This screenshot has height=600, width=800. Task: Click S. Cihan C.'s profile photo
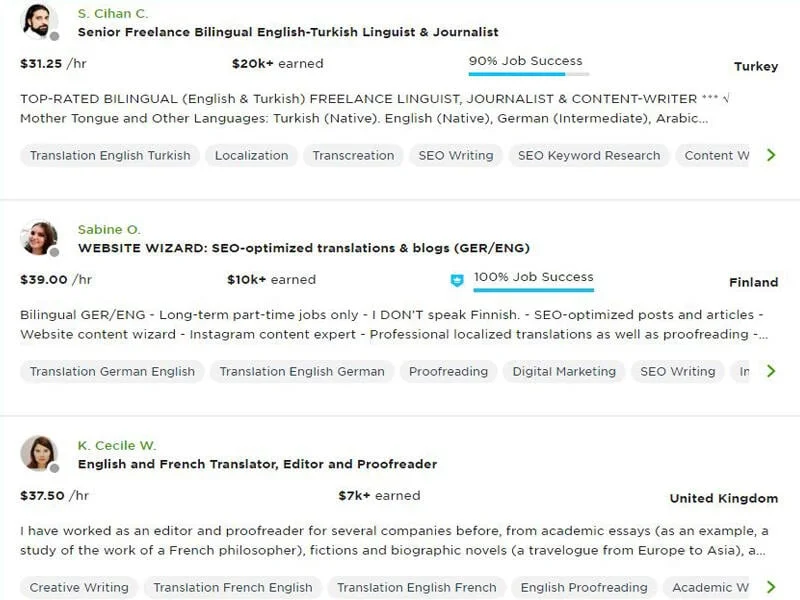pyautogui.click(x=38, y=21)
